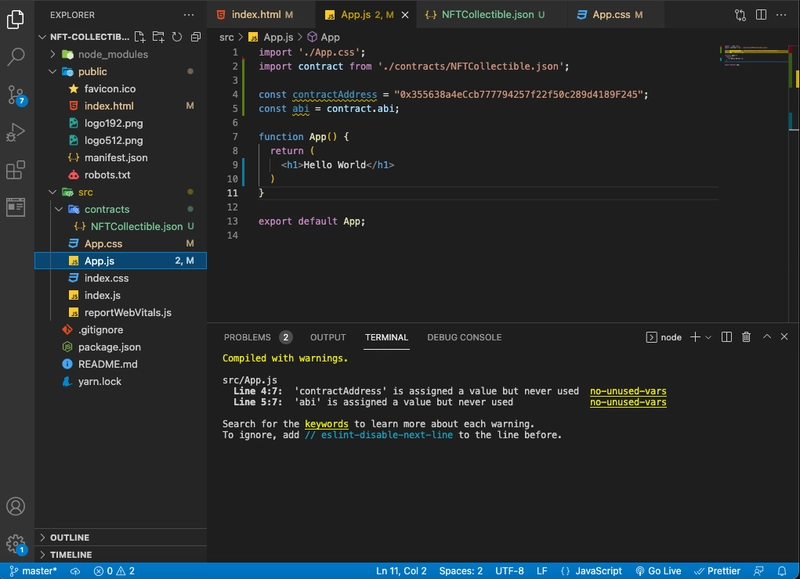This screenshot has height=579, width=800.
Task: Expand the node_modules folder
Action: coord(53,54)
